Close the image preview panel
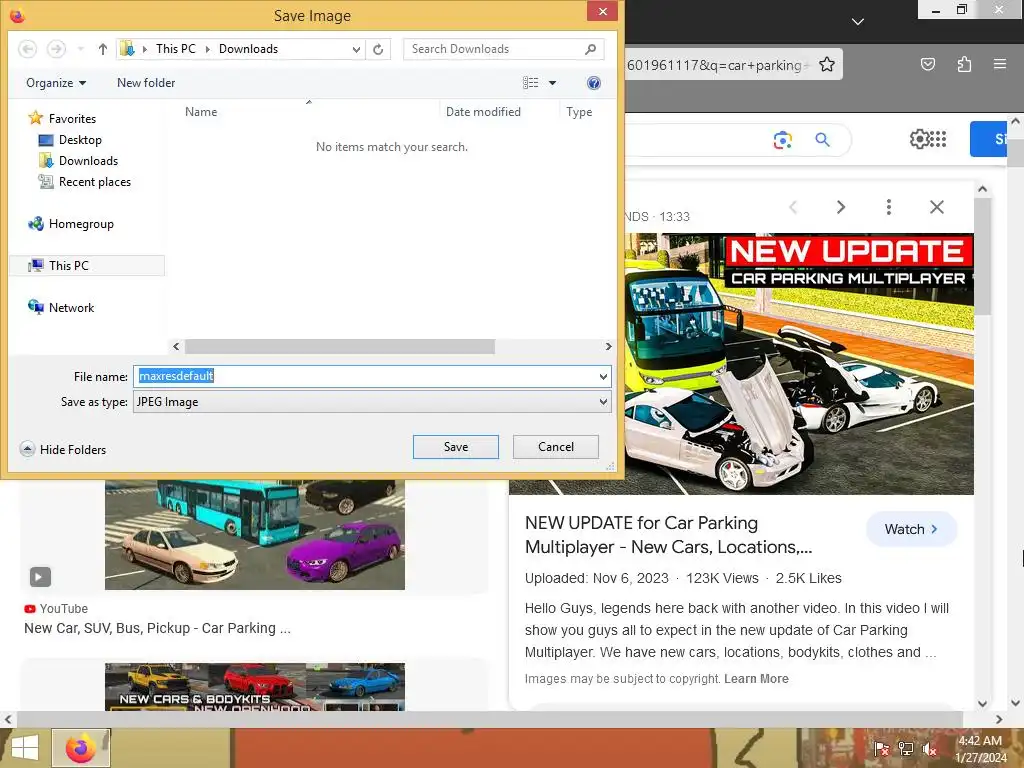Image resolution: width=1024 pixels, height=768 pixels. click(x=937, y=207)
